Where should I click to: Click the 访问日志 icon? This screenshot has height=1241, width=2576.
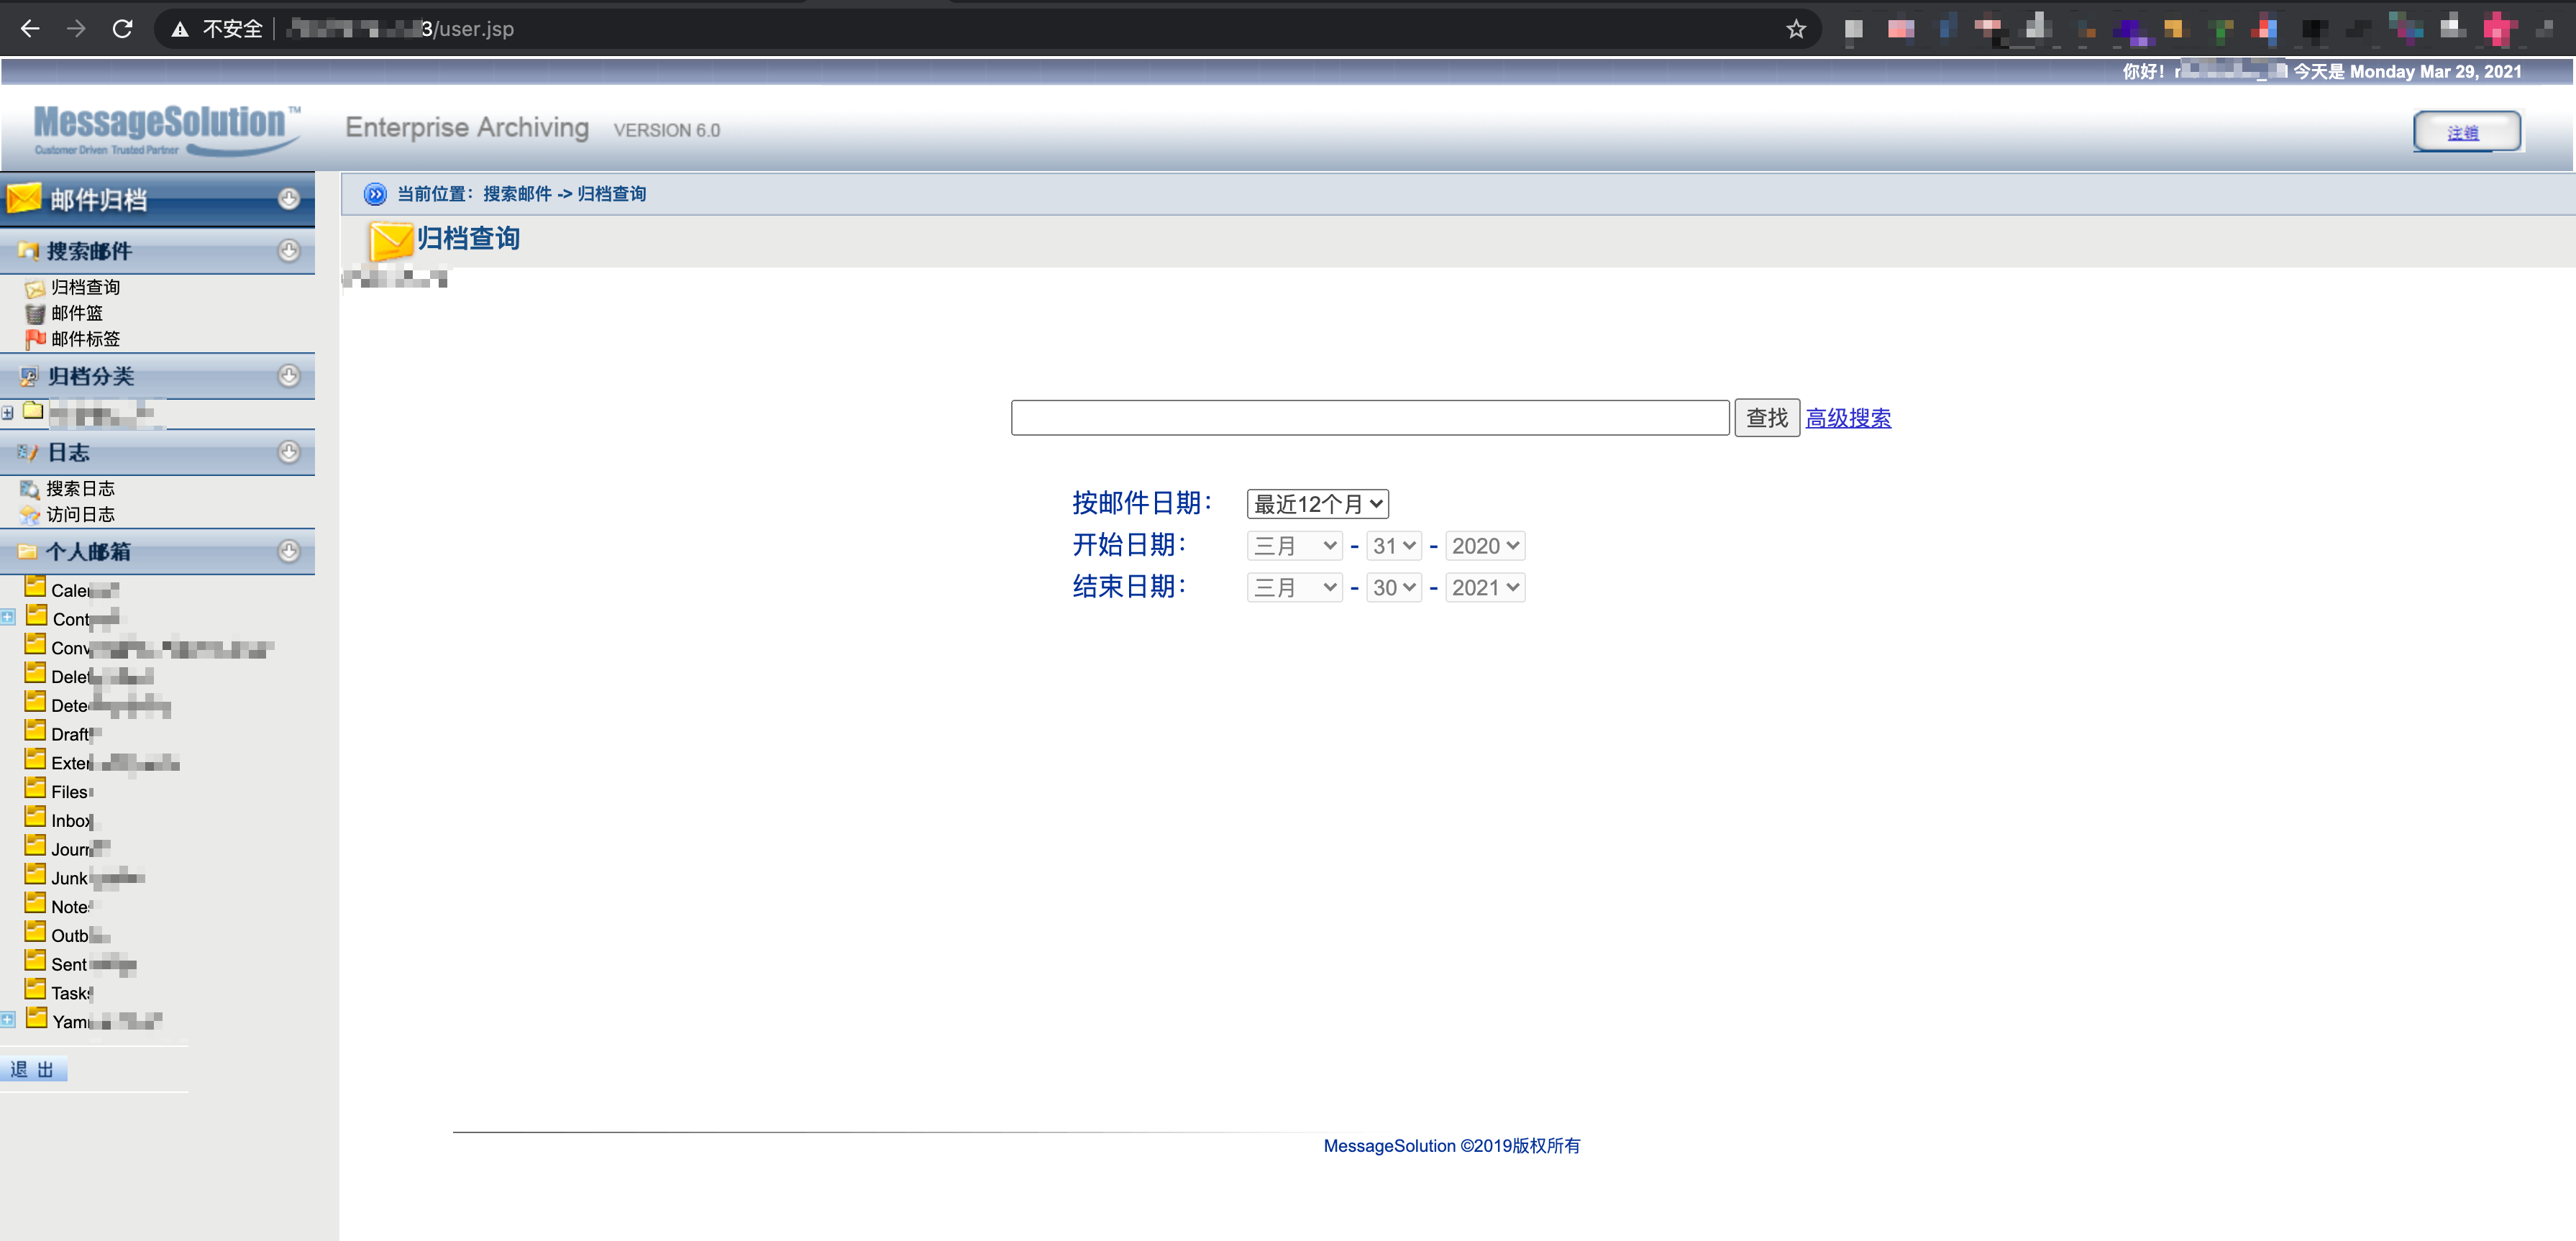[30, 514]
